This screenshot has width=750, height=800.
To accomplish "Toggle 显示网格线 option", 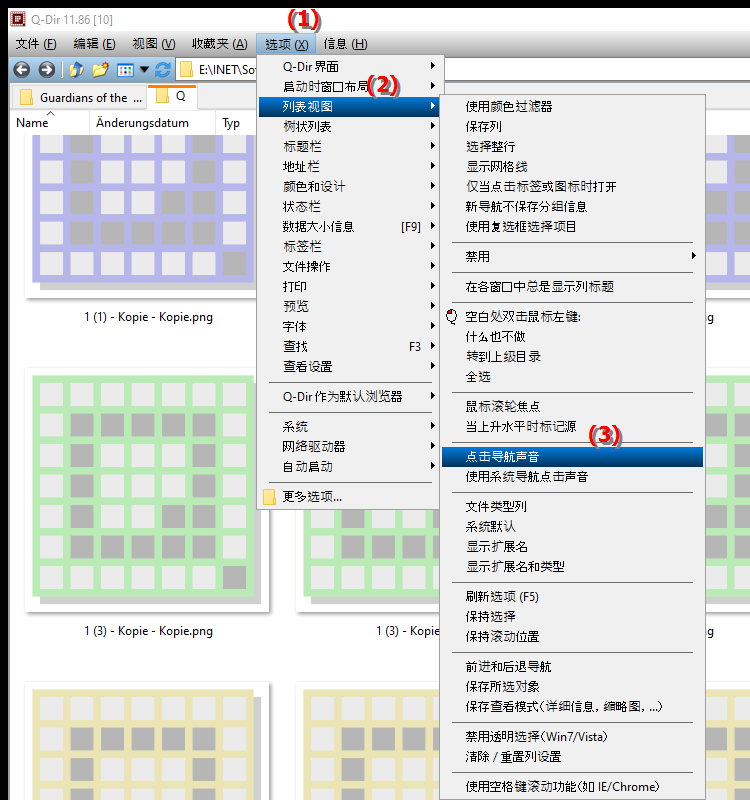I will coord(572,166).
